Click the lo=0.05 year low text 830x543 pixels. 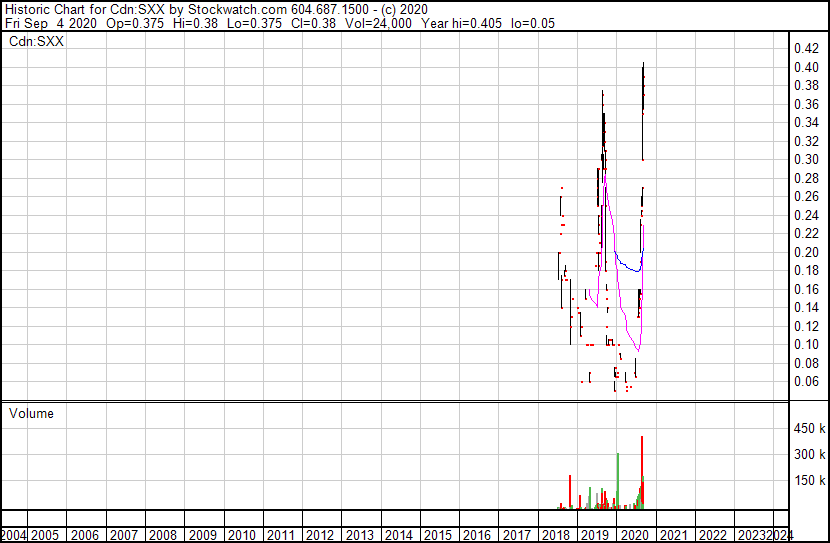[533, 23]
